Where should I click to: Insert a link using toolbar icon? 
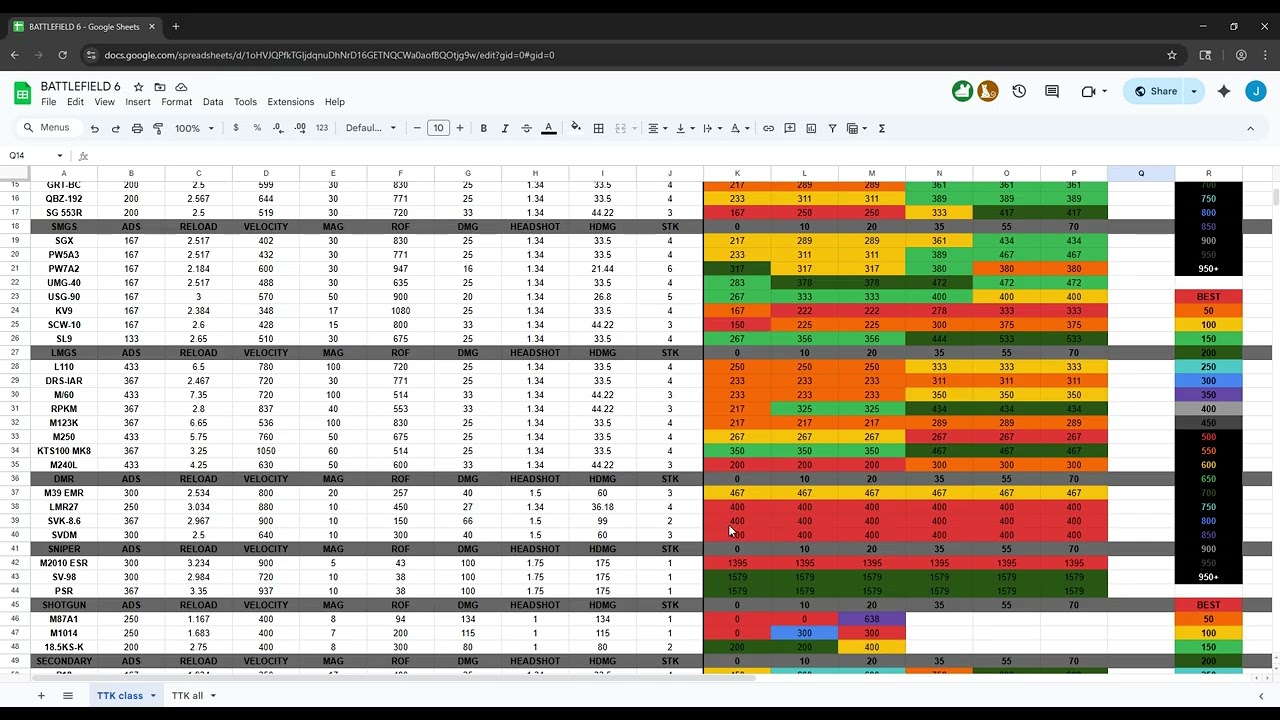[768, 128]
